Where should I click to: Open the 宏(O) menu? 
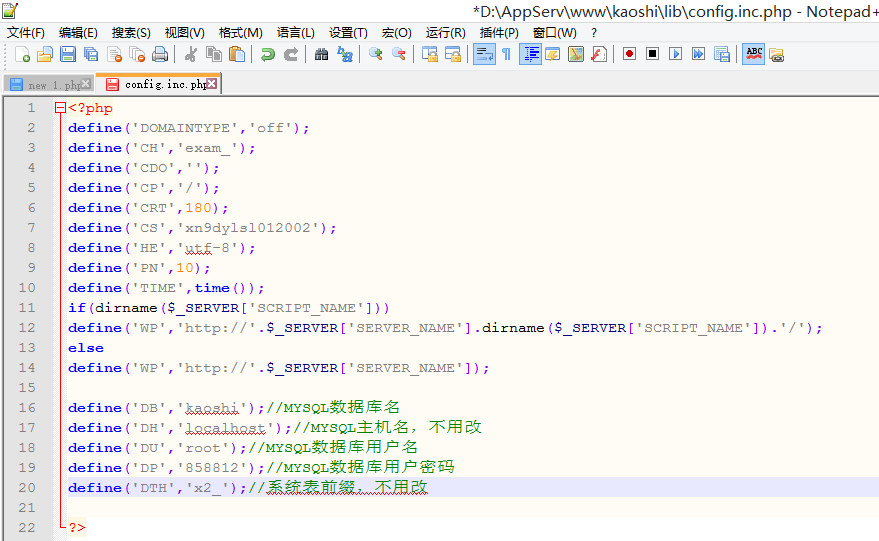pyautogui.click(x=396, y=33)
